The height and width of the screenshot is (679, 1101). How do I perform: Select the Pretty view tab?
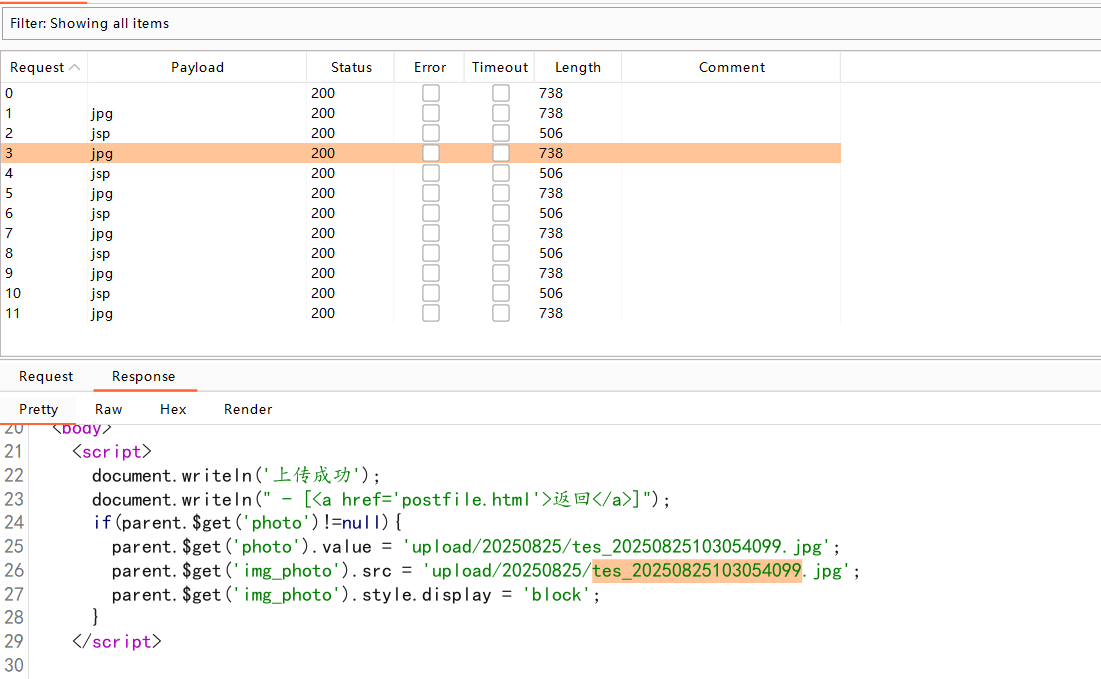click(39, 409)
